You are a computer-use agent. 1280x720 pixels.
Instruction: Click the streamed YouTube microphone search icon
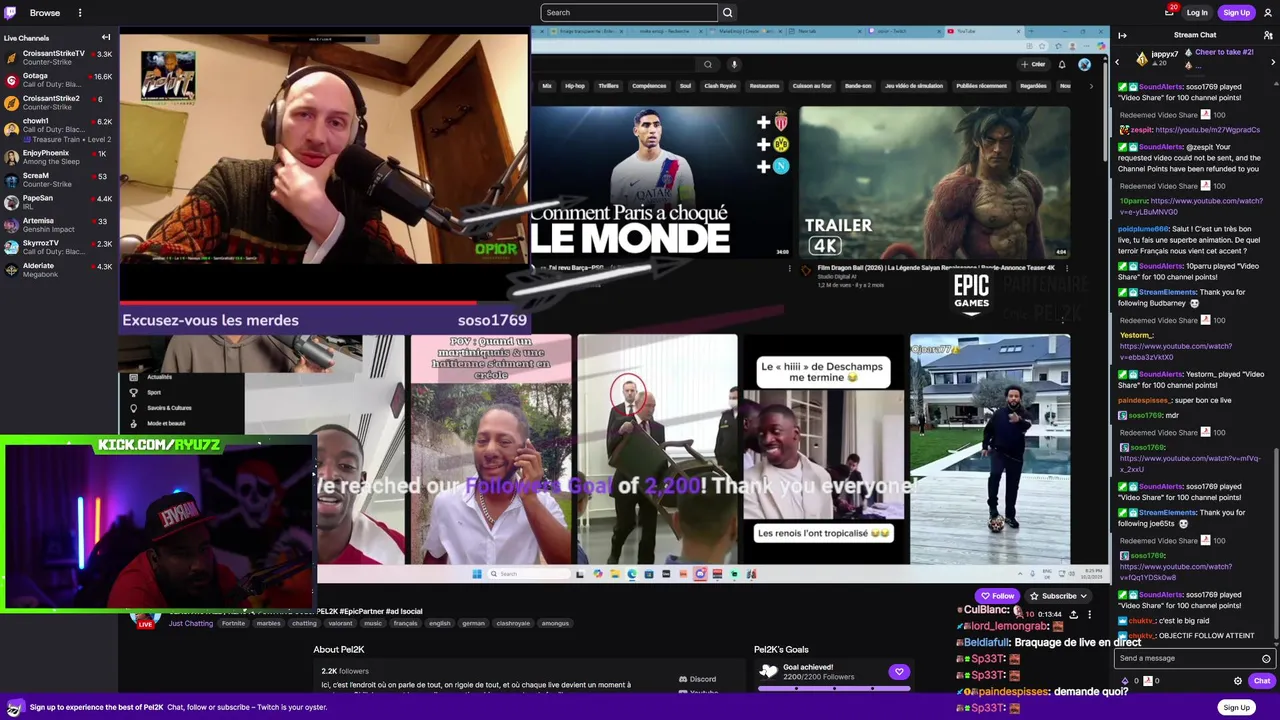[734, 64]
